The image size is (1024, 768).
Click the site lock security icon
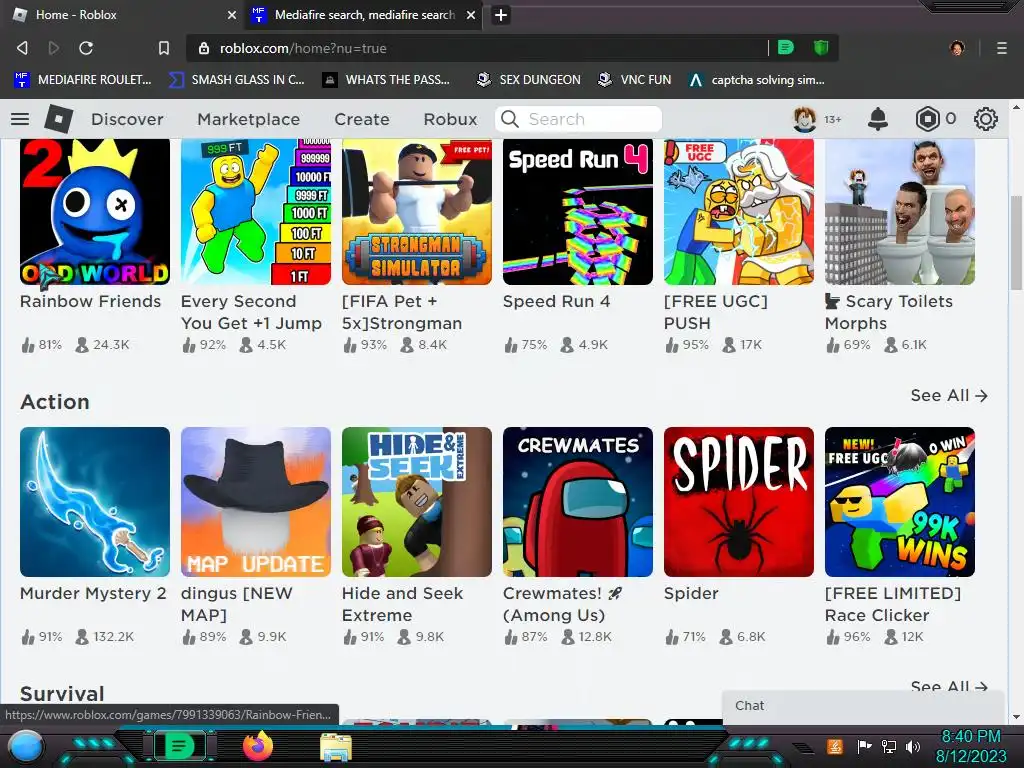[x=204, y=48]
